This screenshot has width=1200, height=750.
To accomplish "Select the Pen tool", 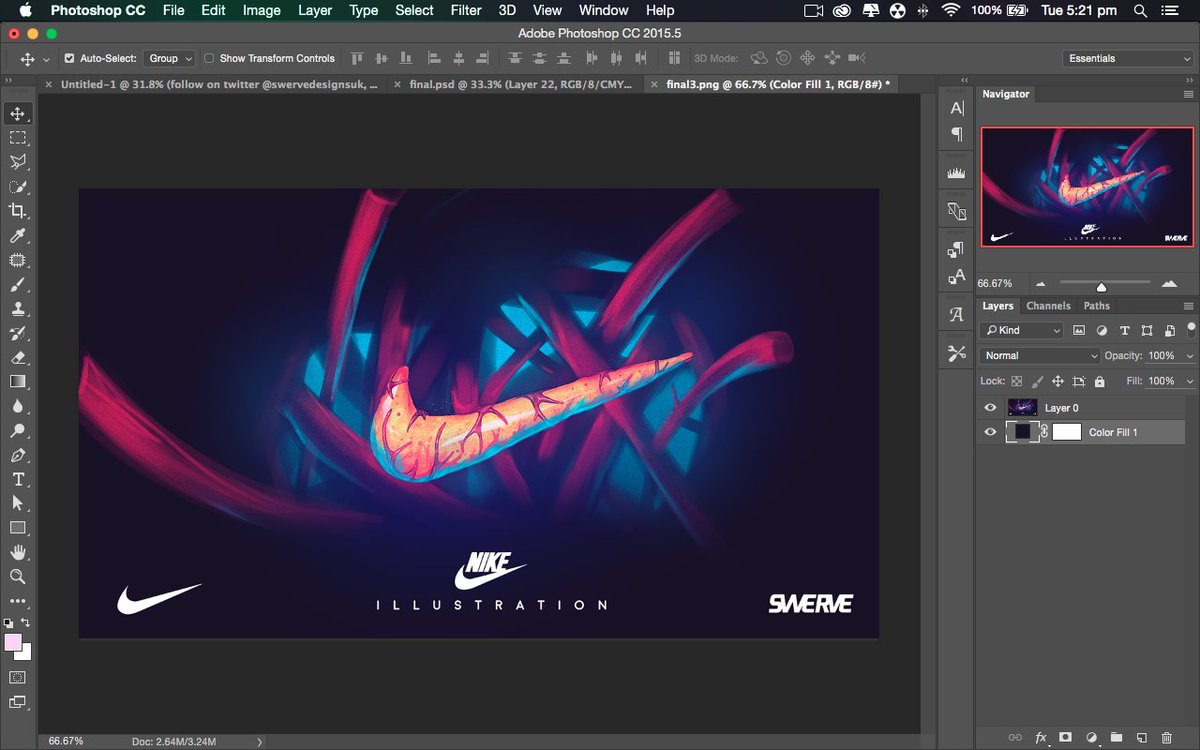I will point(18,455).
